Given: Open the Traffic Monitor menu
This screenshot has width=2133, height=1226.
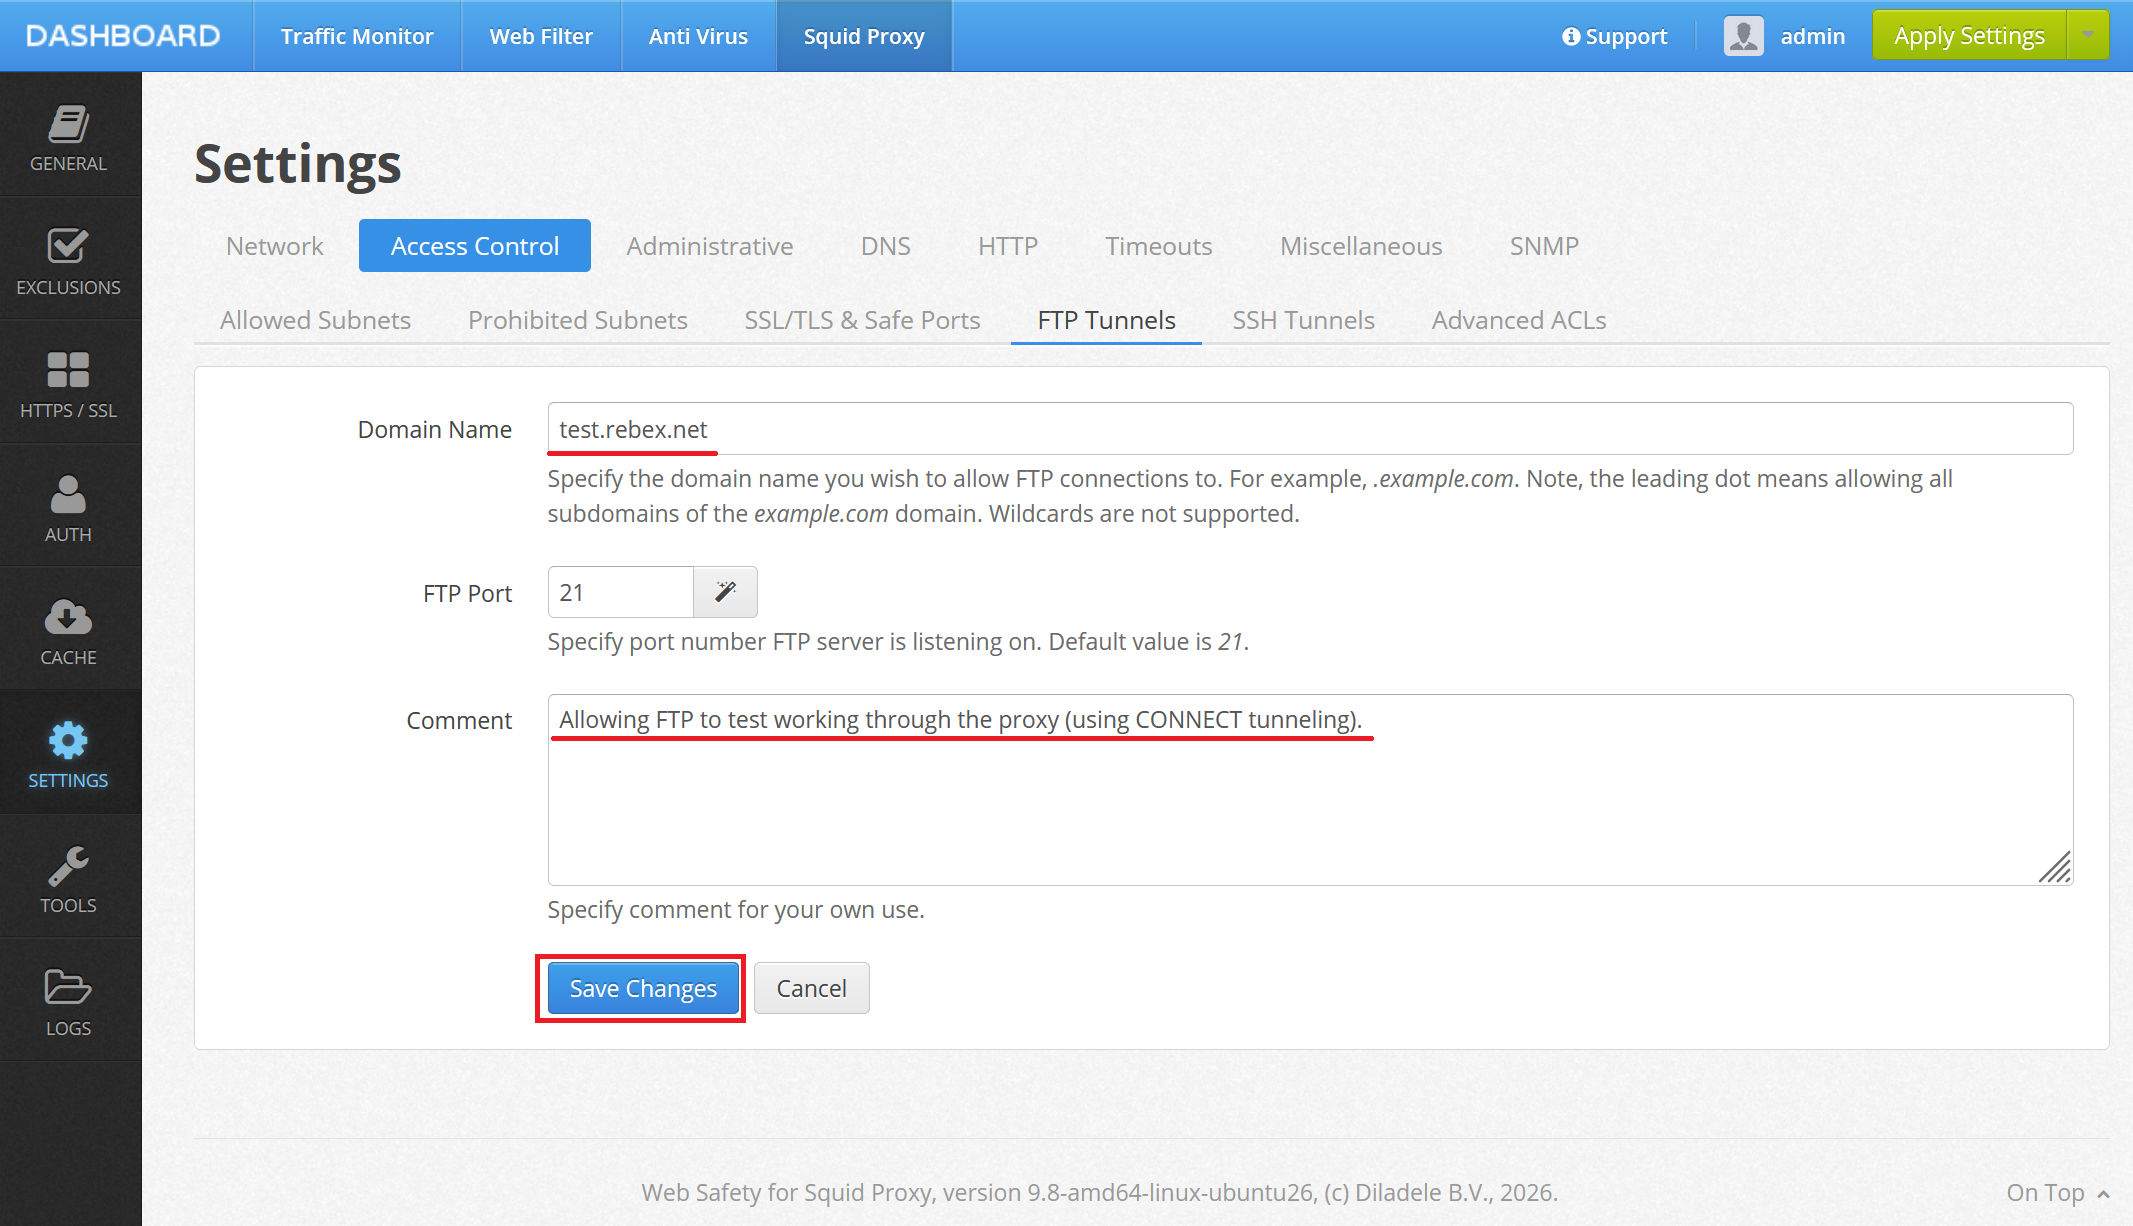Looking at the screenshot, I should (x=357, y=36).
